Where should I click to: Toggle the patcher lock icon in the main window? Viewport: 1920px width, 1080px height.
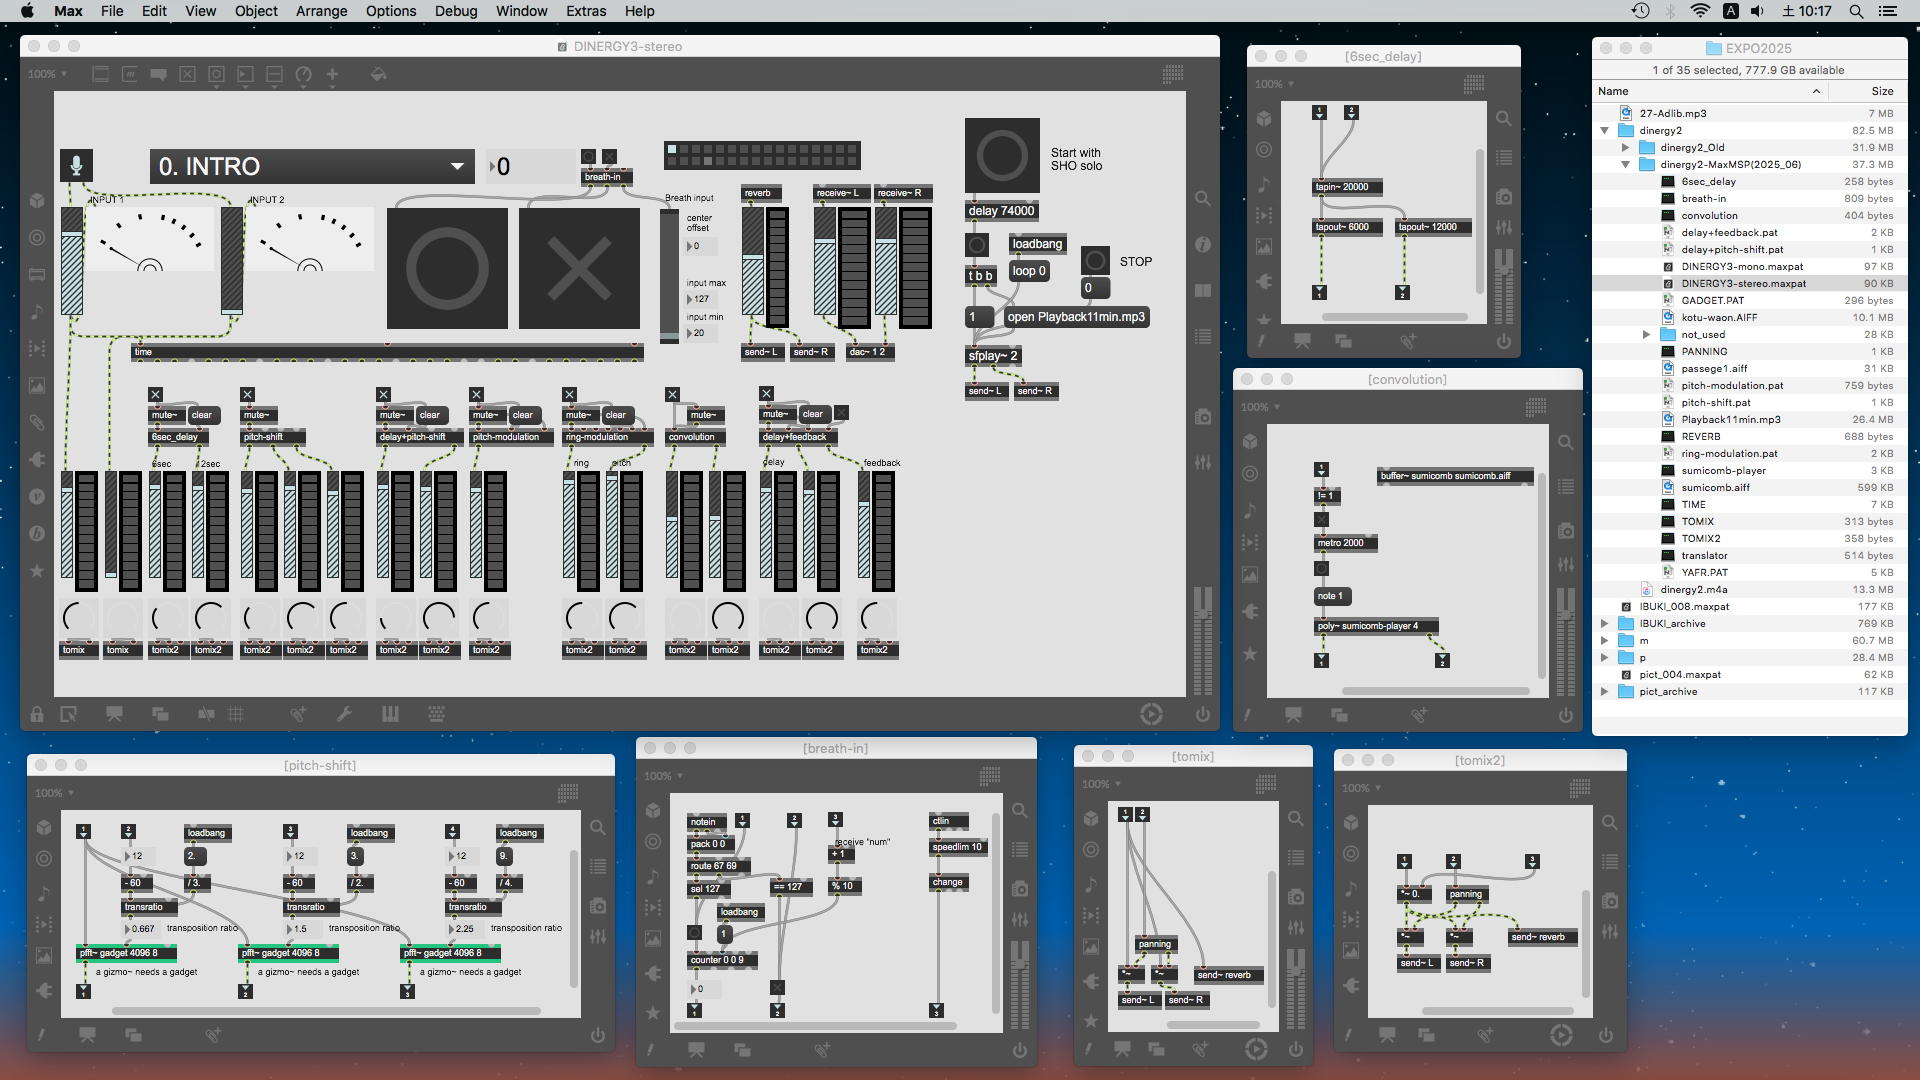[x=36, y=714]
